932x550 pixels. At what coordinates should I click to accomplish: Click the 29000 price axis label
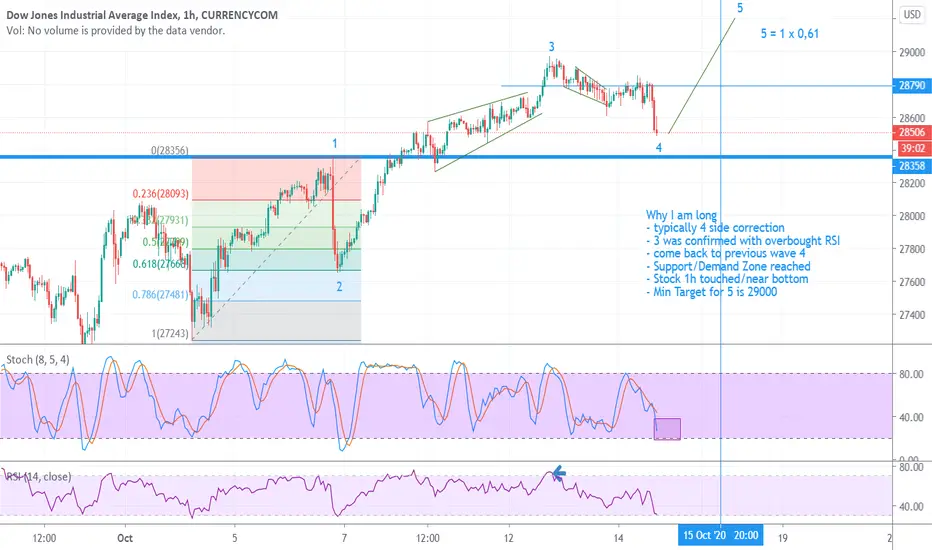[912, 52]
